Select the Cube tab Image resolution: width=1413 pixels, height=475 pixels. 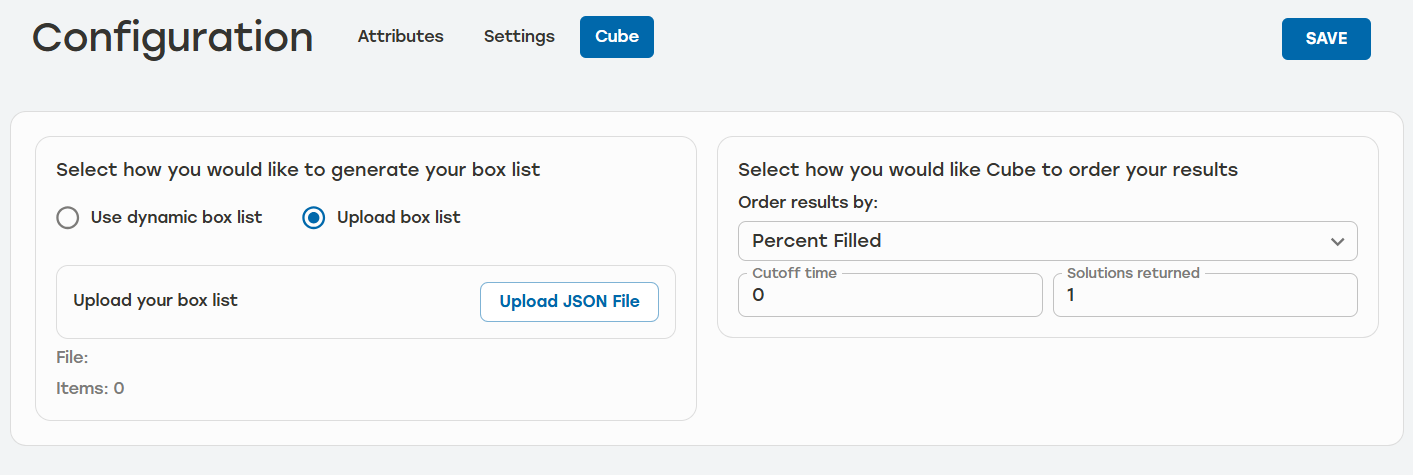(617, 36)
